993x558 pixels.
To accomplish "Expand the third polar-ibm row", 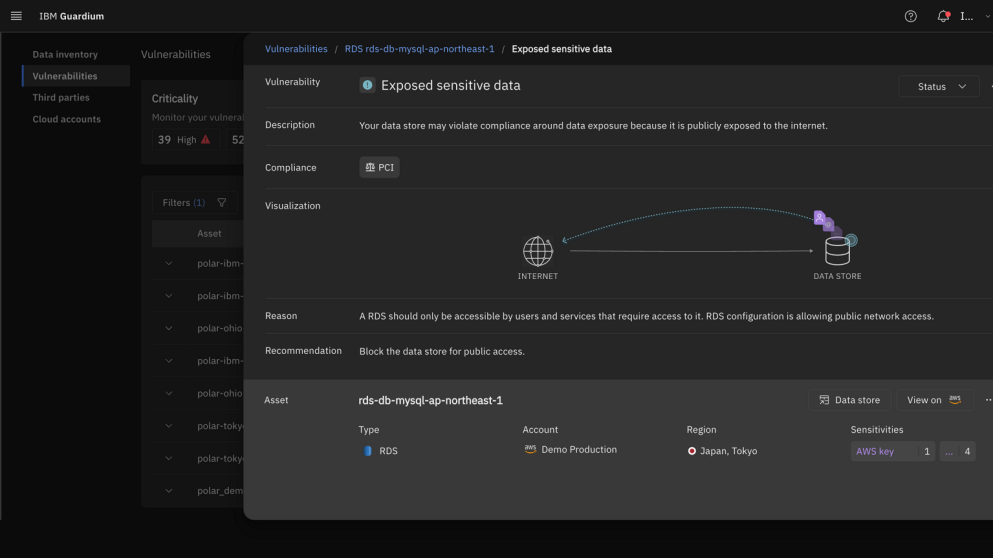I will pyautogui.click(x=168, y=361).
